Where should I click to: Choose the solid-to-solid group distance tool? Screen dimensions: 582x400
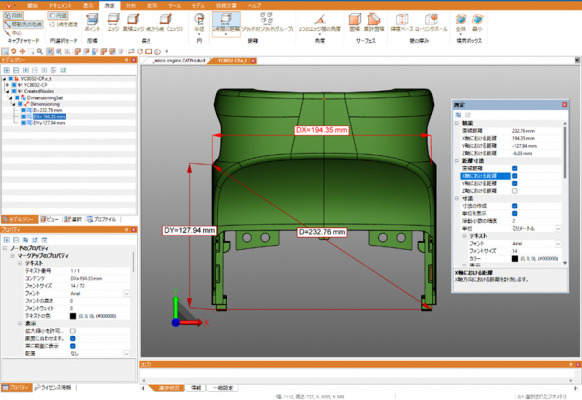(267, 23)
